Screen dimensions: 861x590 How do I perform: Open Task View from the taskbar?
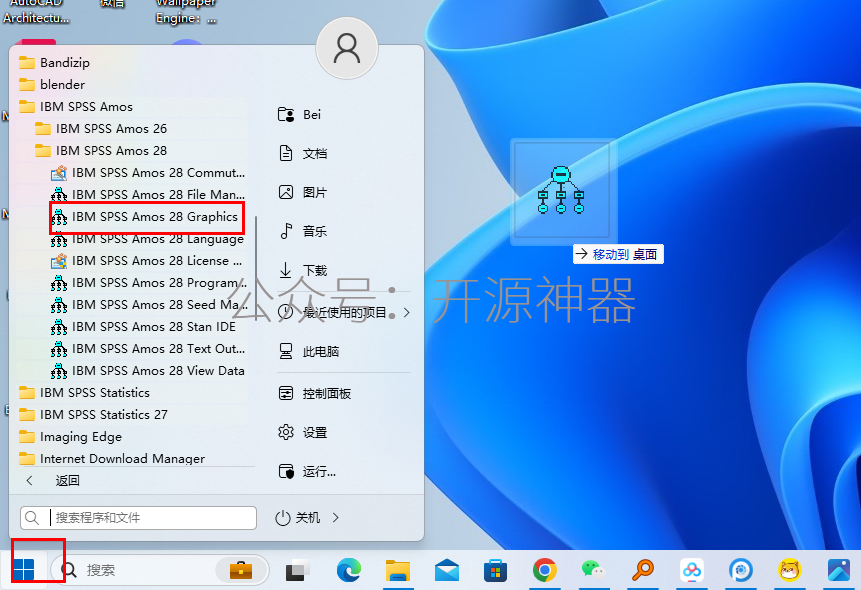pos(297,570)
